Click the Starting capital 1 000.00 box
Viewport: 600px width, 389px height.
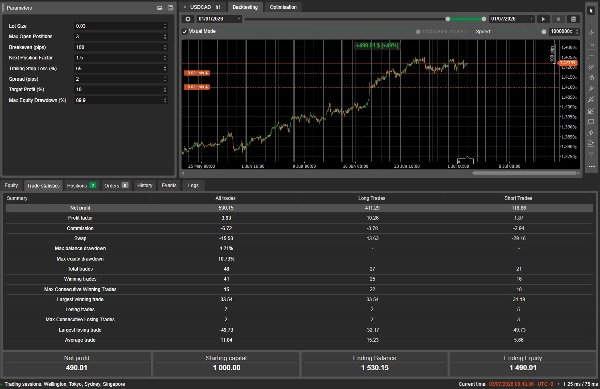pyautogui.click(x=226, y=364)
